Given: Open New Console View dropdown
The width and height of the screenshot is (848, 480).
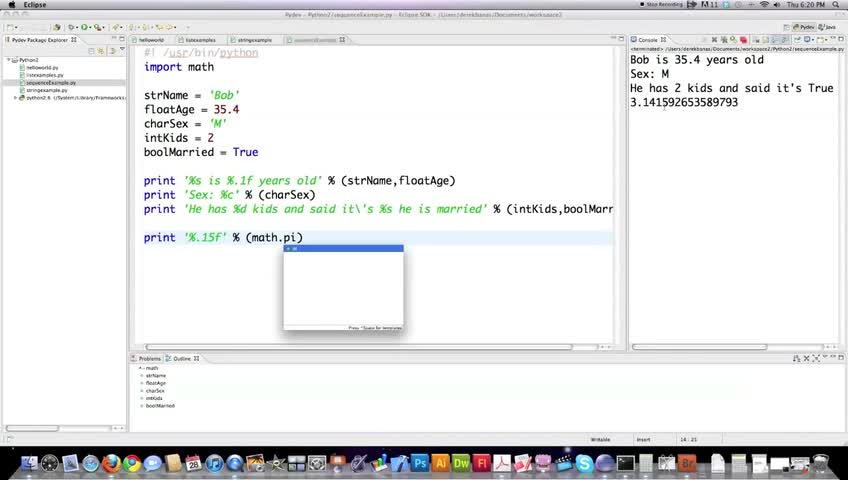Looking at the screenshot, I should click(x=826, y=40).
